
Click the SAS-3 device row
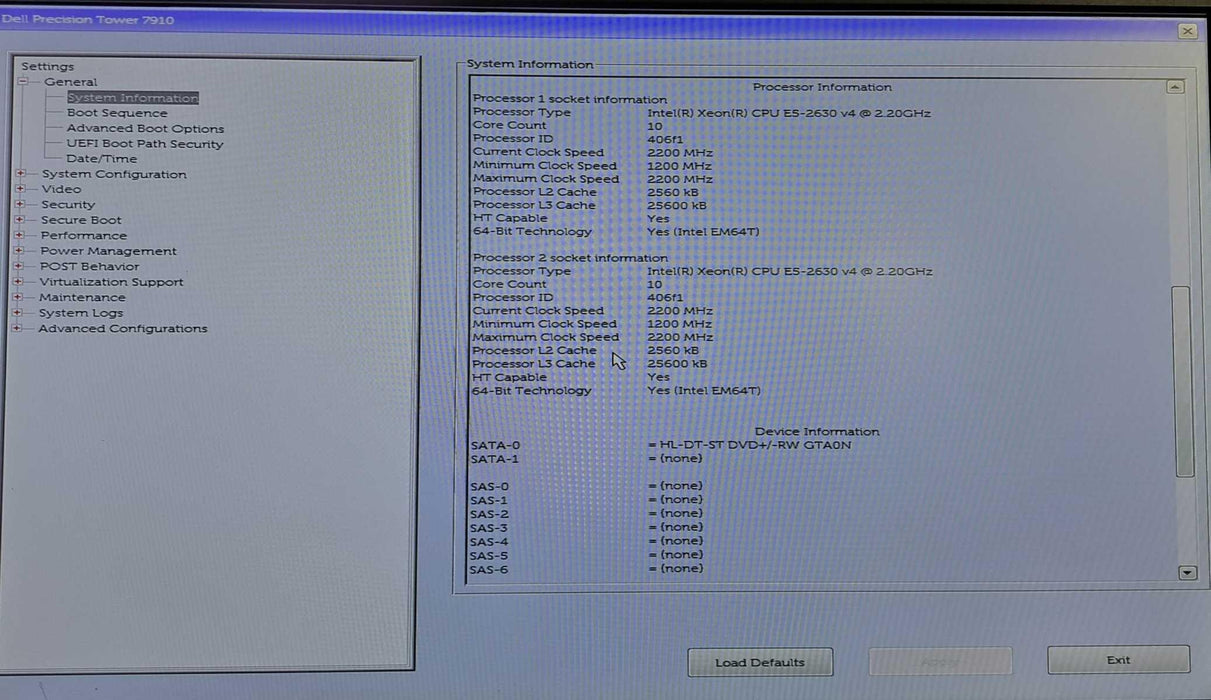587,527
